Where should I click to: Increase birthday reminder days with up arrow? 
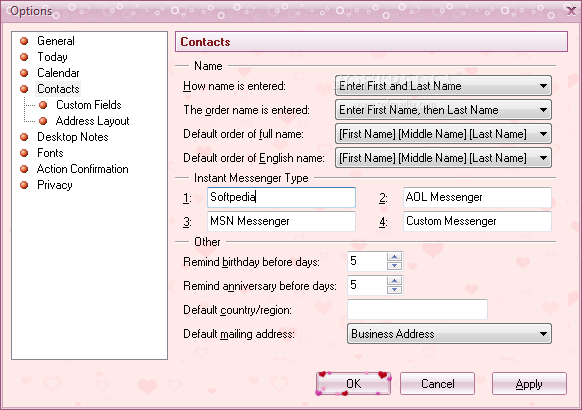pos(394,257)
